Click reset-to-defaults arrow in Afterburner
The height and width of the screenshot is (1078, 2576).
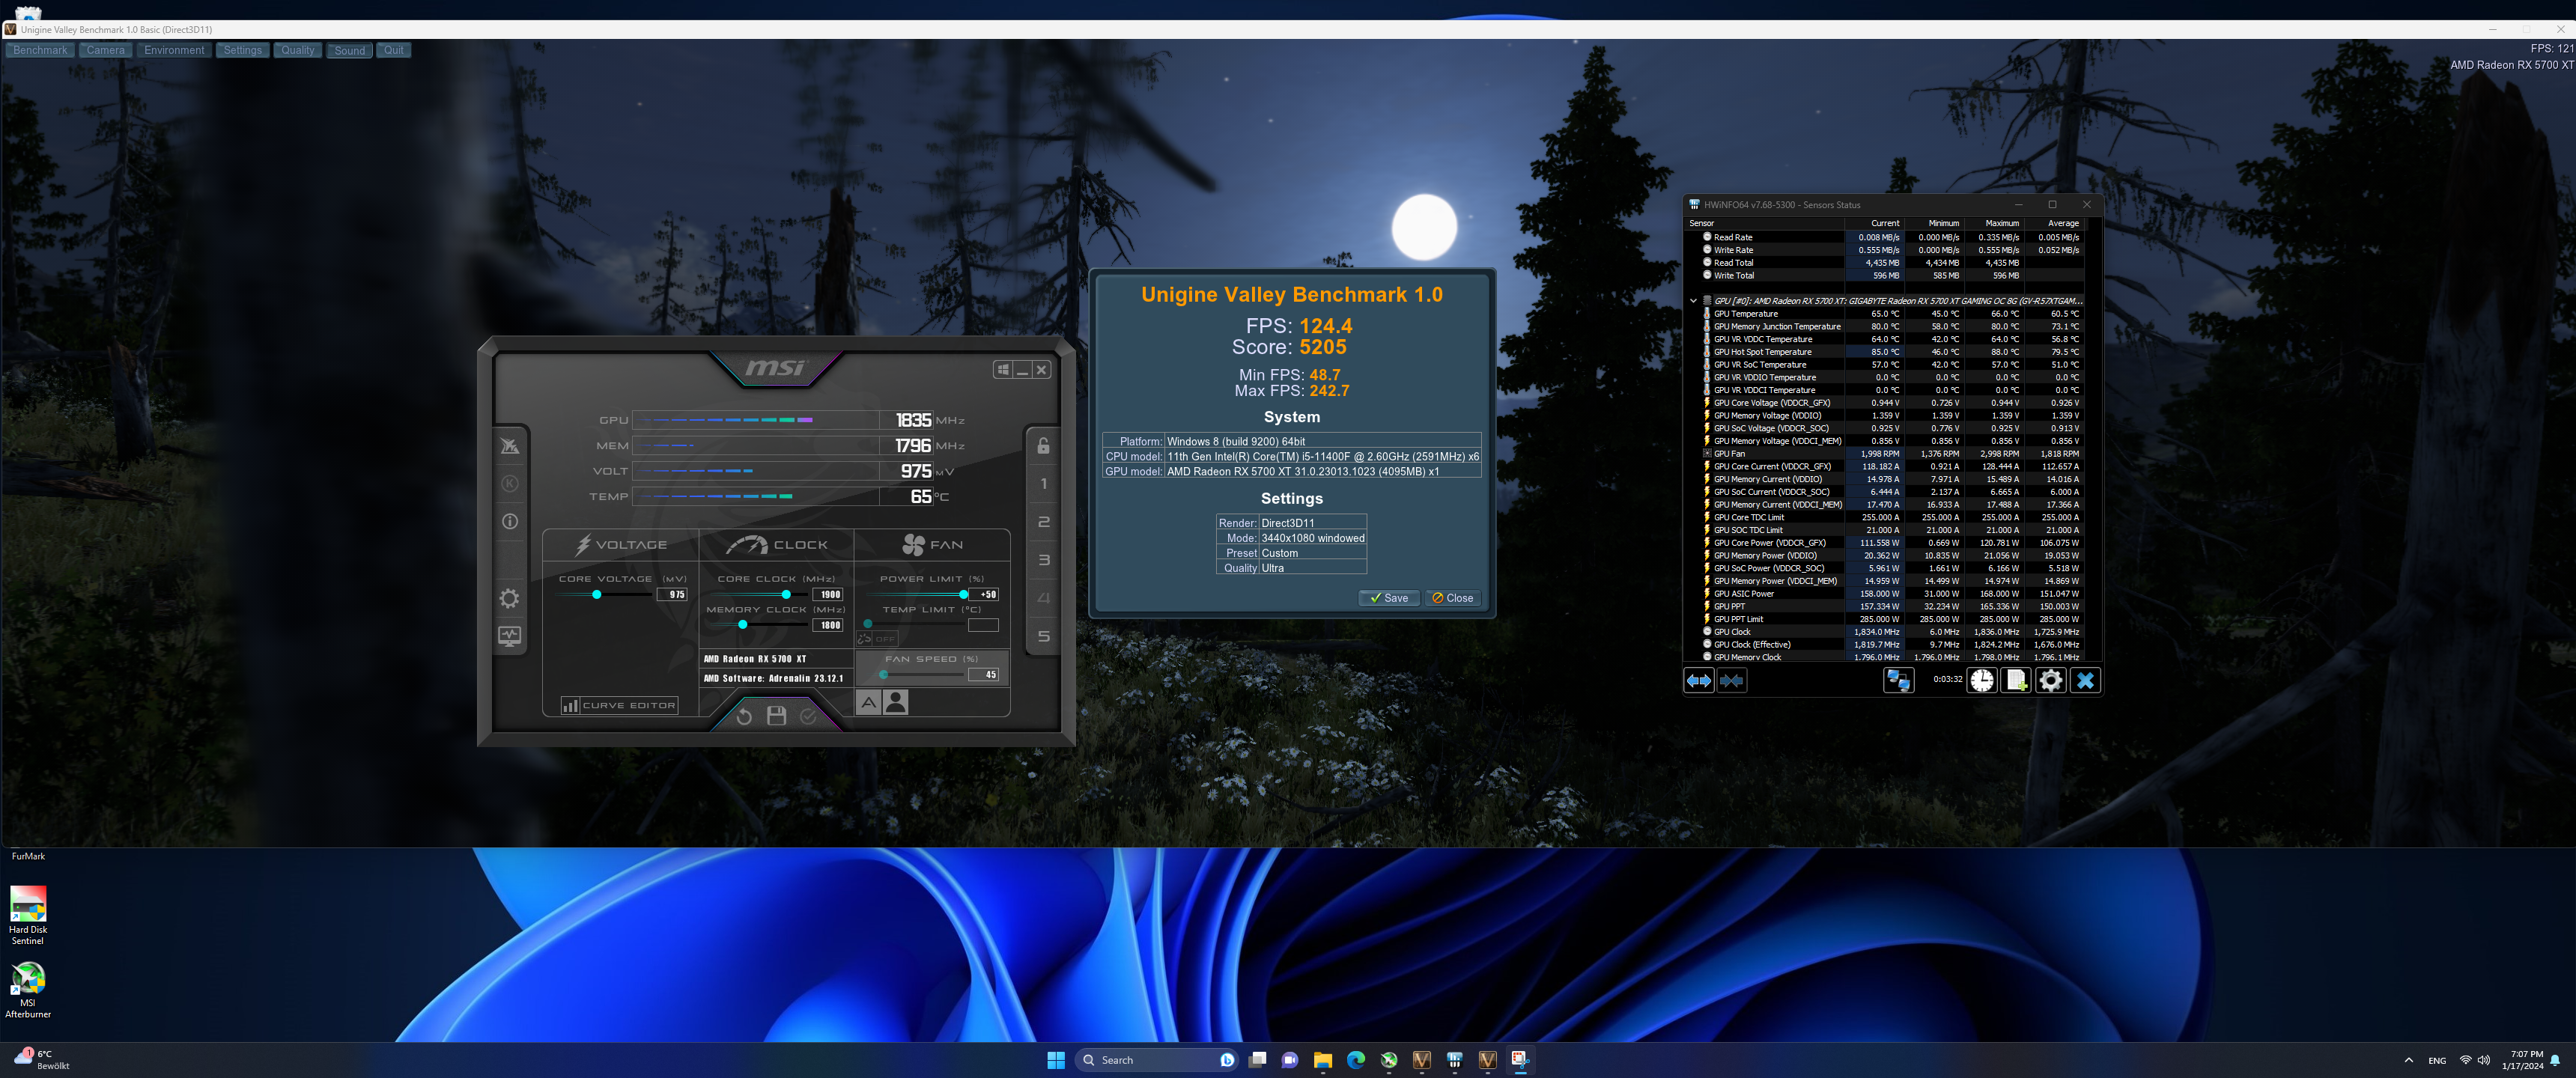pos(743,716)
